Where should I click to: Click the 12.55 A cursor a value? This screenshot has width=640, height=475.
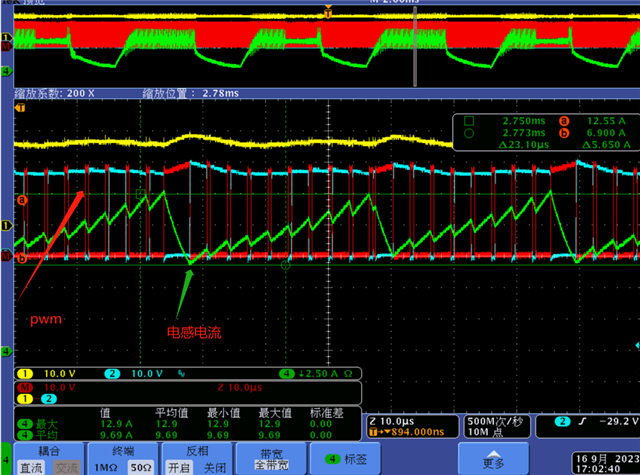click(606, 121)
